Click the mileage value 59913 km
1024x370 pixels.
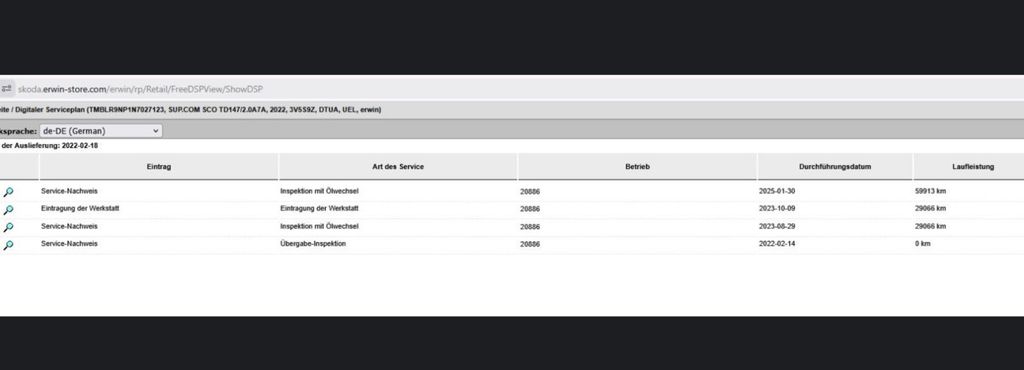pyautogui.click(x=931, y=191)
